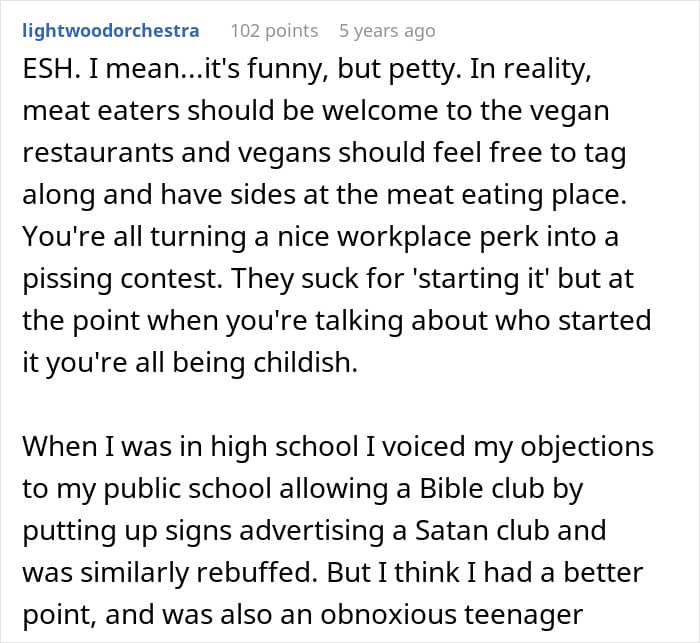Open the lightwoodorchestra user profile
The height and width of the screenshot is (643, 700).
click(110, 31)
